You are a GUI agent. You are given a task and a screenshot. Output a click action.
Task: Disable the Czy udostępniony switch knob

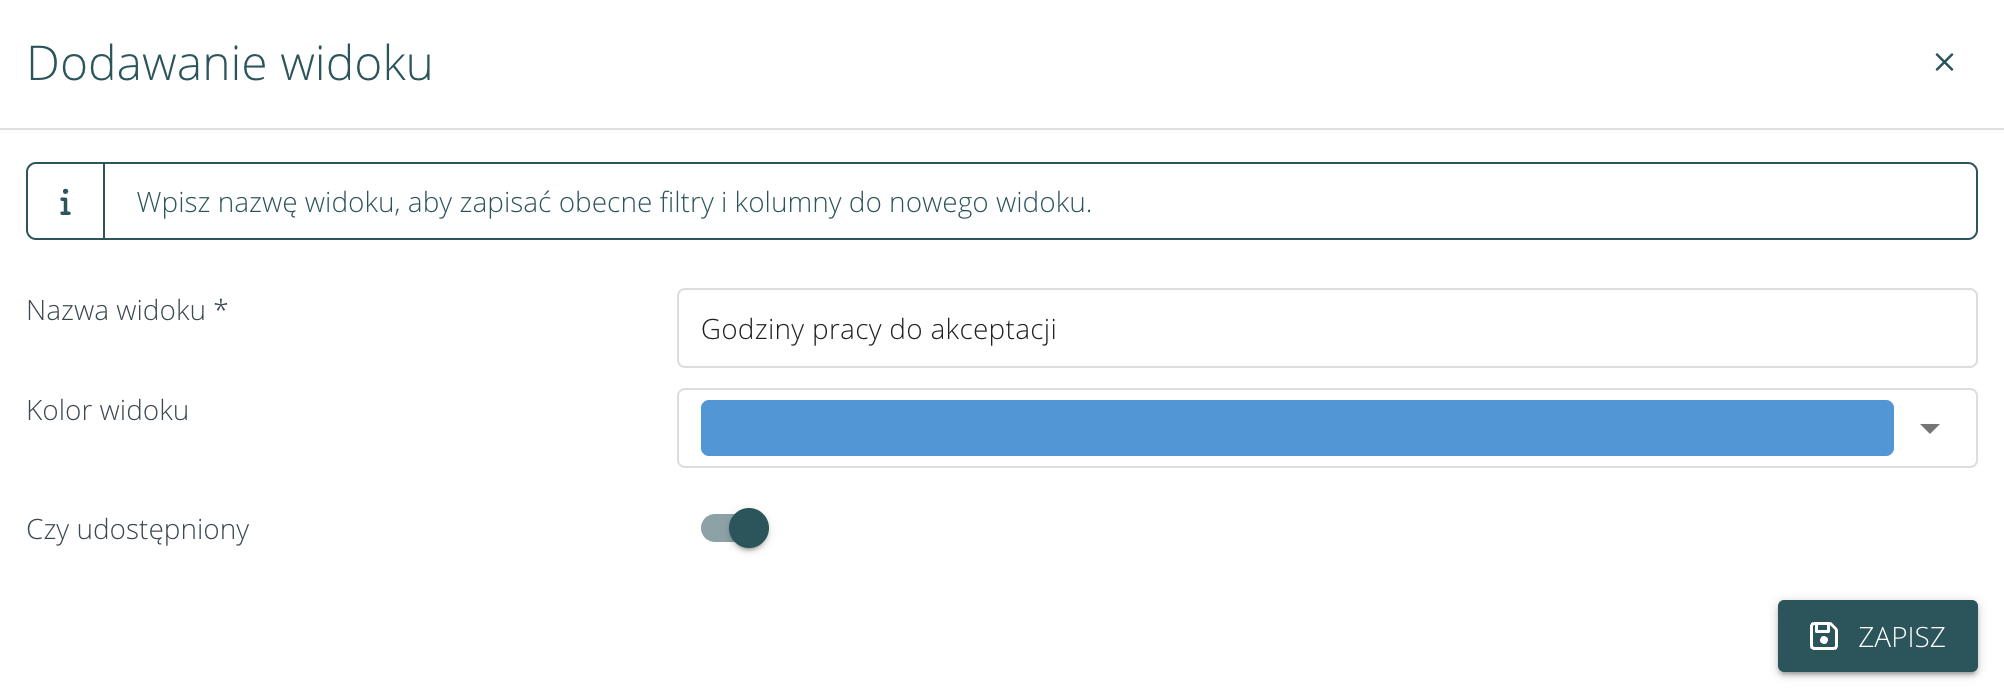(x=749, y=528)
